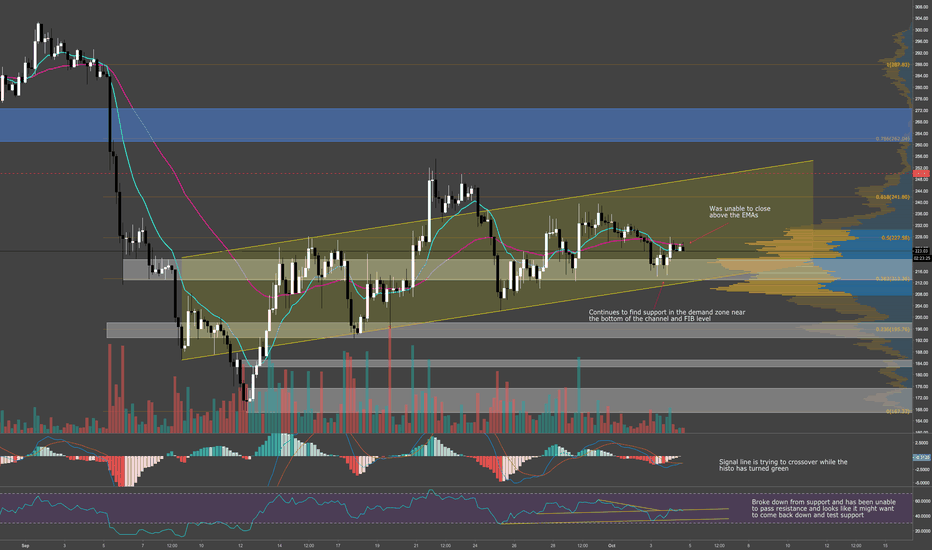Image resolution: width=932 pixels, height=550 pixels.
Task: Click the 0.786(262.04) Fibonacci level label
Action: (x=892, y=139)
